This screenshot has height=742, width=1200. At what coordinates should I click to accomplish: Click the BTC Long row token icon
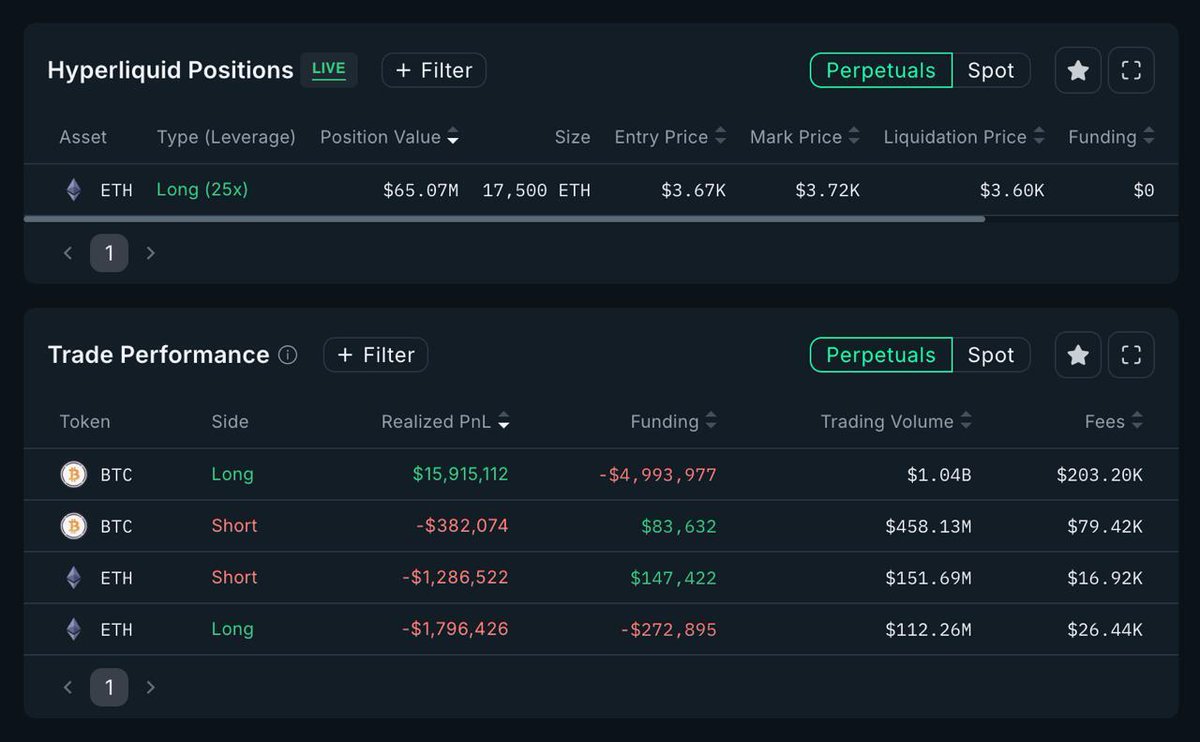tap(74, 474)
